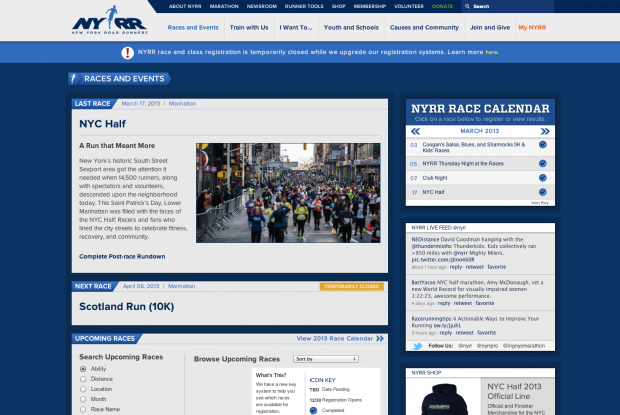Click favorite on Racerunningtips tweet
The width and height of the screenshot is (620, 415).
(486, 333)
